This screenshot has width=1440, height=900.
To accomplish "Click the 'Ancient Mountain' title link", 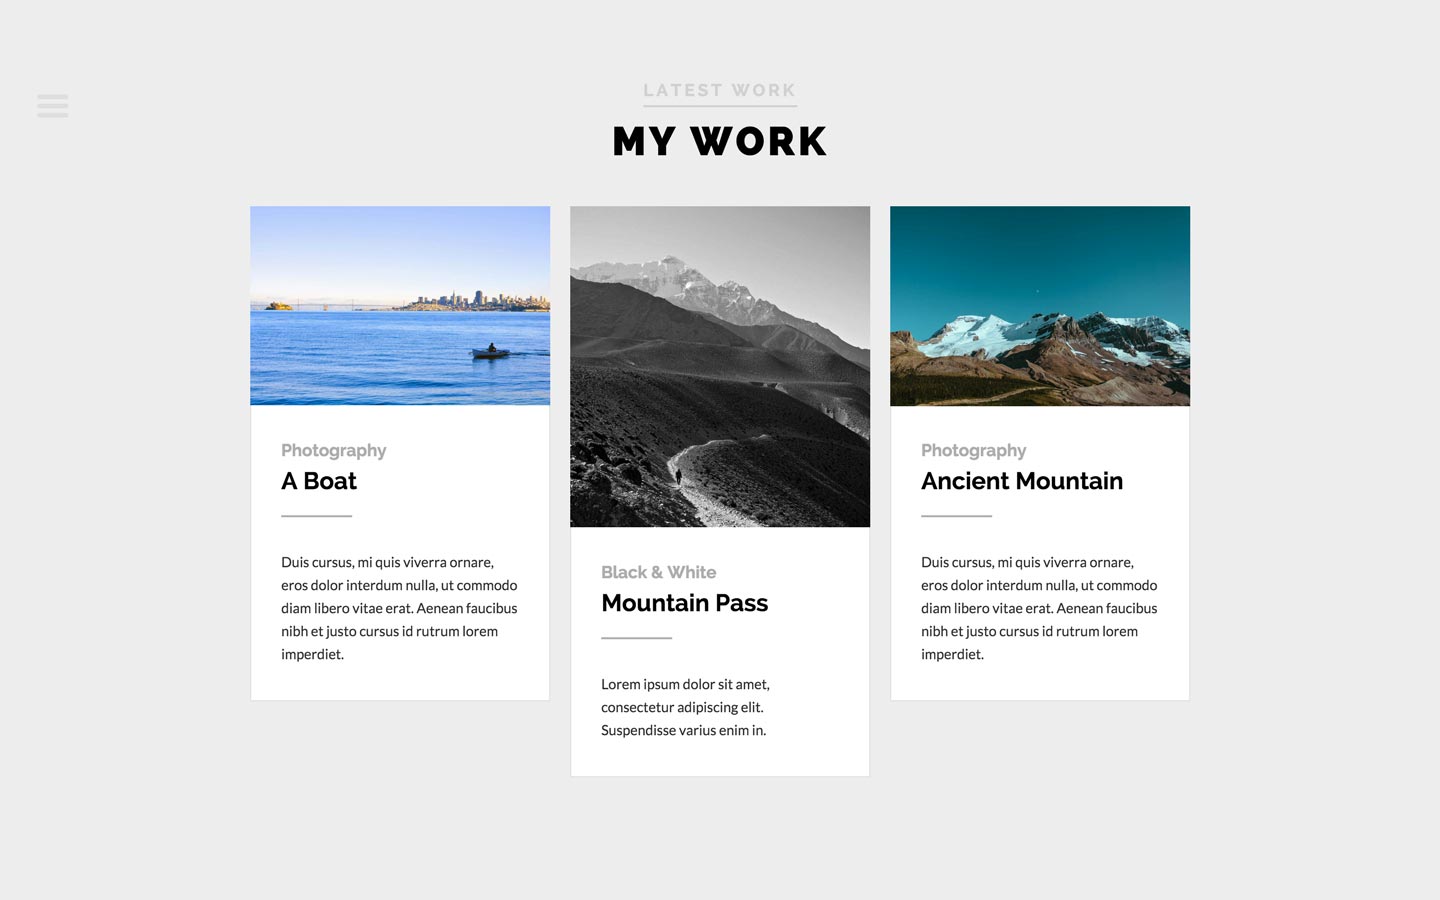I will pos(1022,481).
